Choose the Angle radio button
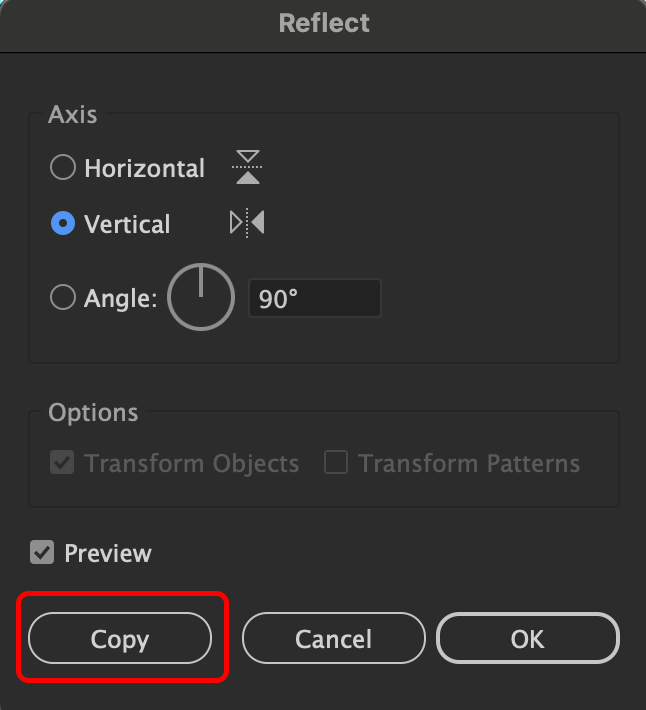Image resolution: width=646 pixels, height=710 pixels. (63, 297)
